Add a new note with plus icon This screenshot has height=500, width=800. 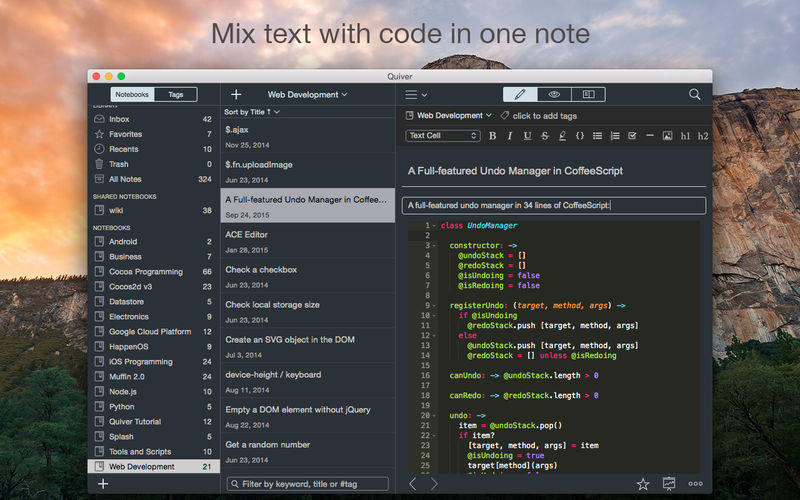coord(236,95)
